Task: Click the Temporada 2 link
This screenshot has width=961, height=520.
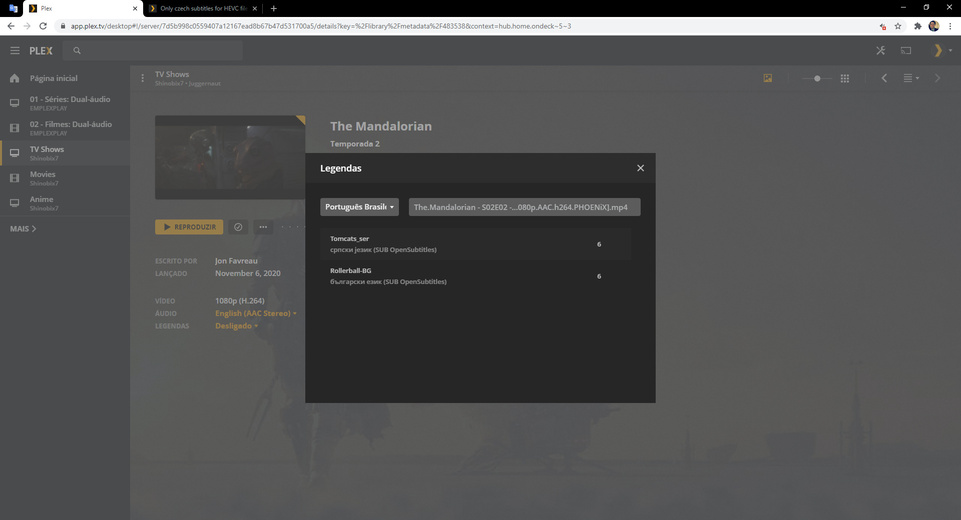Action: click(355, 143)
